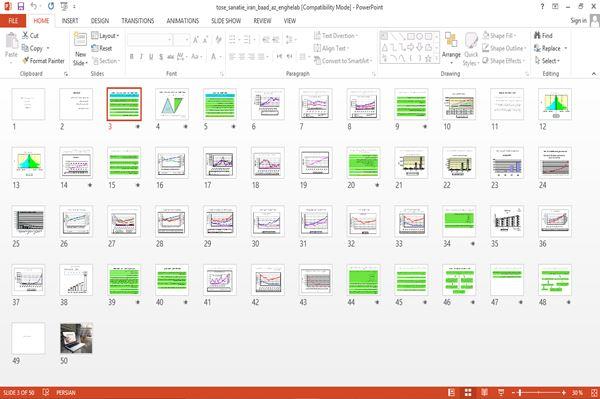Image resolution: width=600 pixels, height=399 pixels.
Task: Click the Save icon in quick access toolbar
Action: point(21,6)
